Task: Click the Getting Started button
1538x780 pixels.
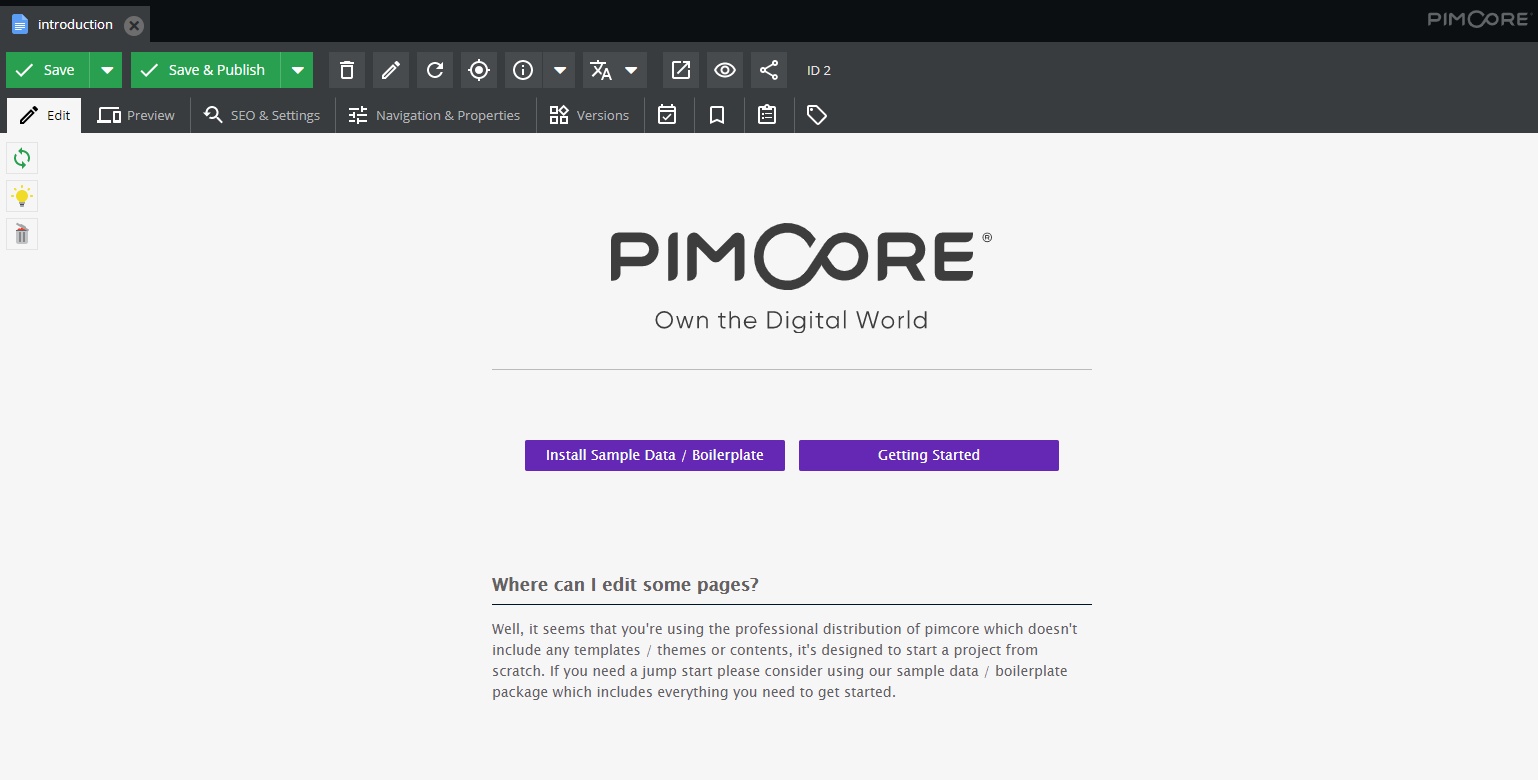Action: point(928,455)
